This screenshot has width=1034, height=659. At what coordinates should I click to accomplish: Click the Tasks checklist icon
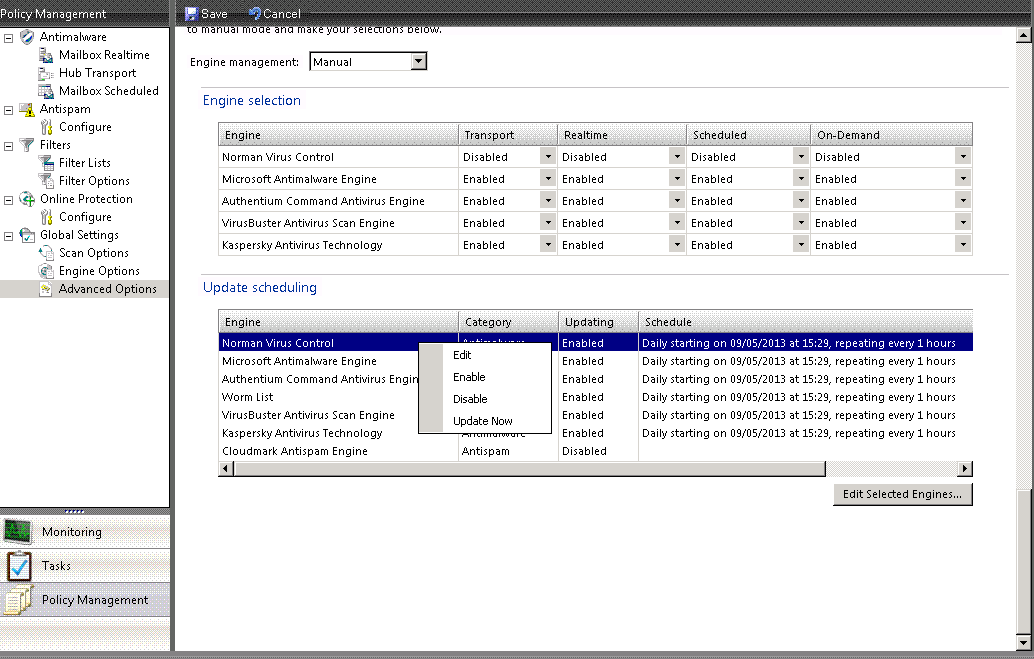[19, 566]
